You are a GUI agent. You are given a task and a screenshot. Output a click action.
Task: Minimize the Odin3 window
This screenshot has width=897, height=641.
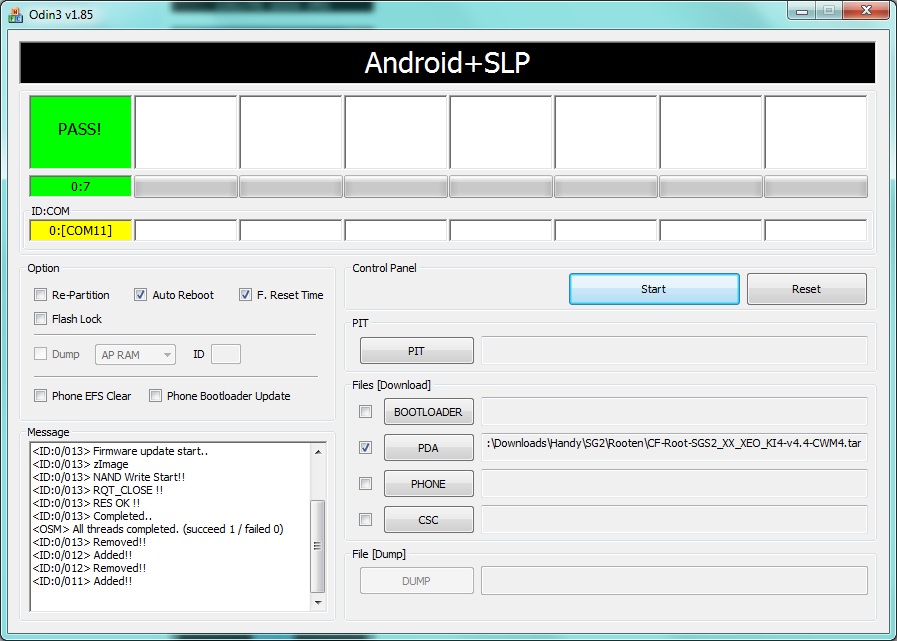coord(802,11)
